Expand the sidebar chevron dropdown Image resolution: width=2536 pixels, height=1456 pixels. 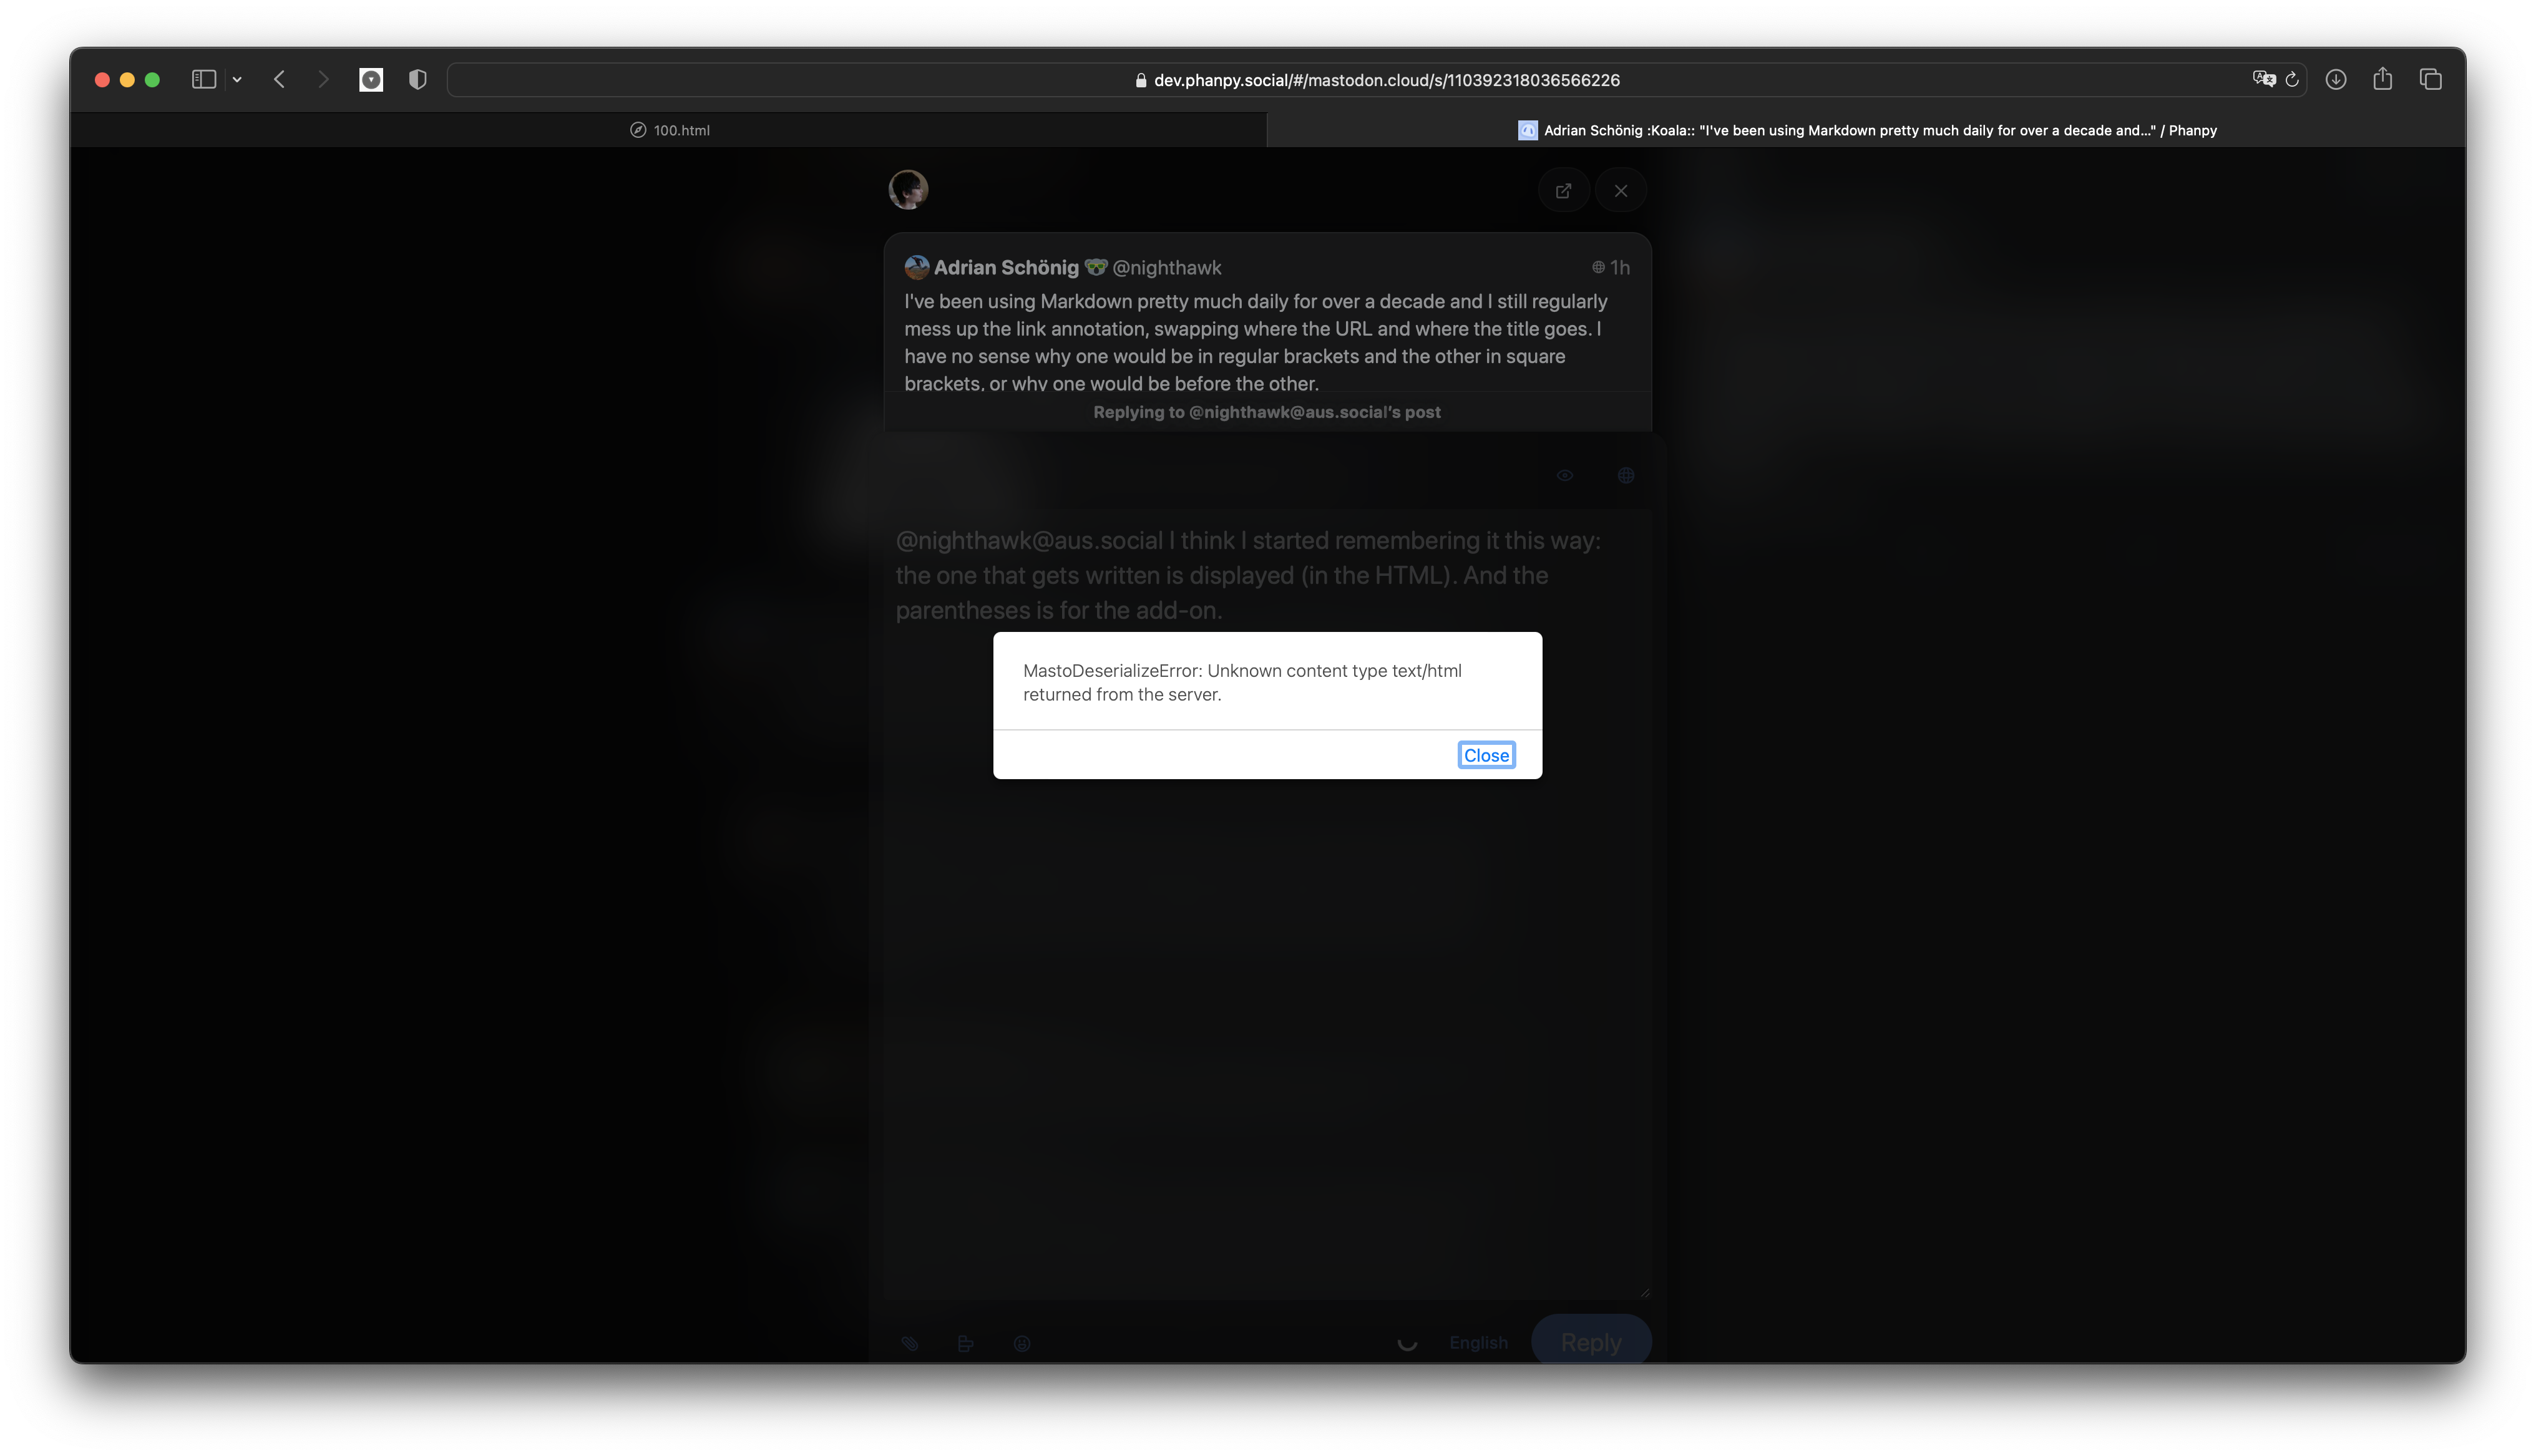[x=237, y=79]
